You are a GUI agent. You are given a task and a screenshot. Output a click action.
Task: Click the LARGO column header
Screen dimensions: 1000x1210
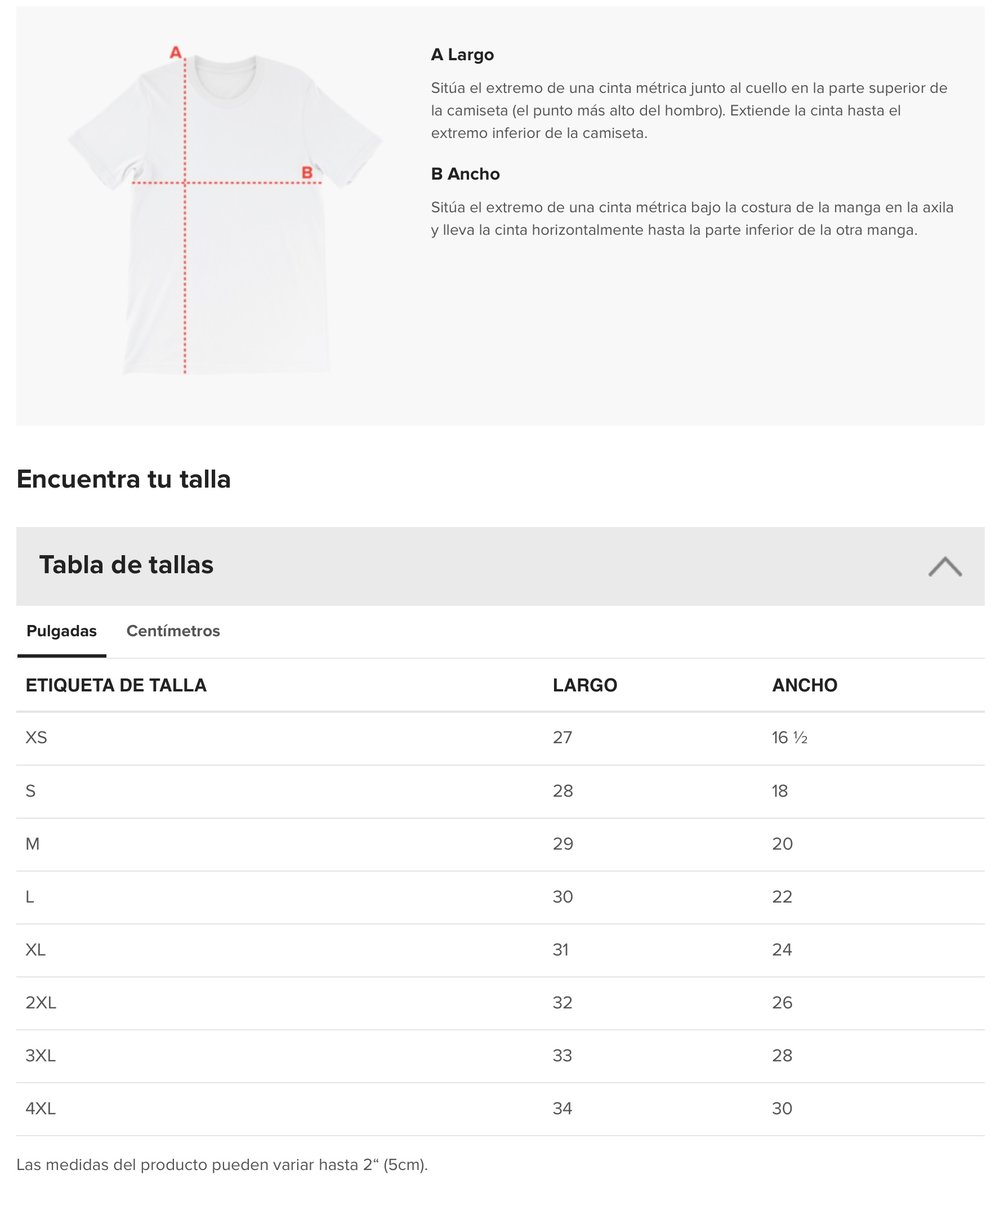(x=585, y=685)
